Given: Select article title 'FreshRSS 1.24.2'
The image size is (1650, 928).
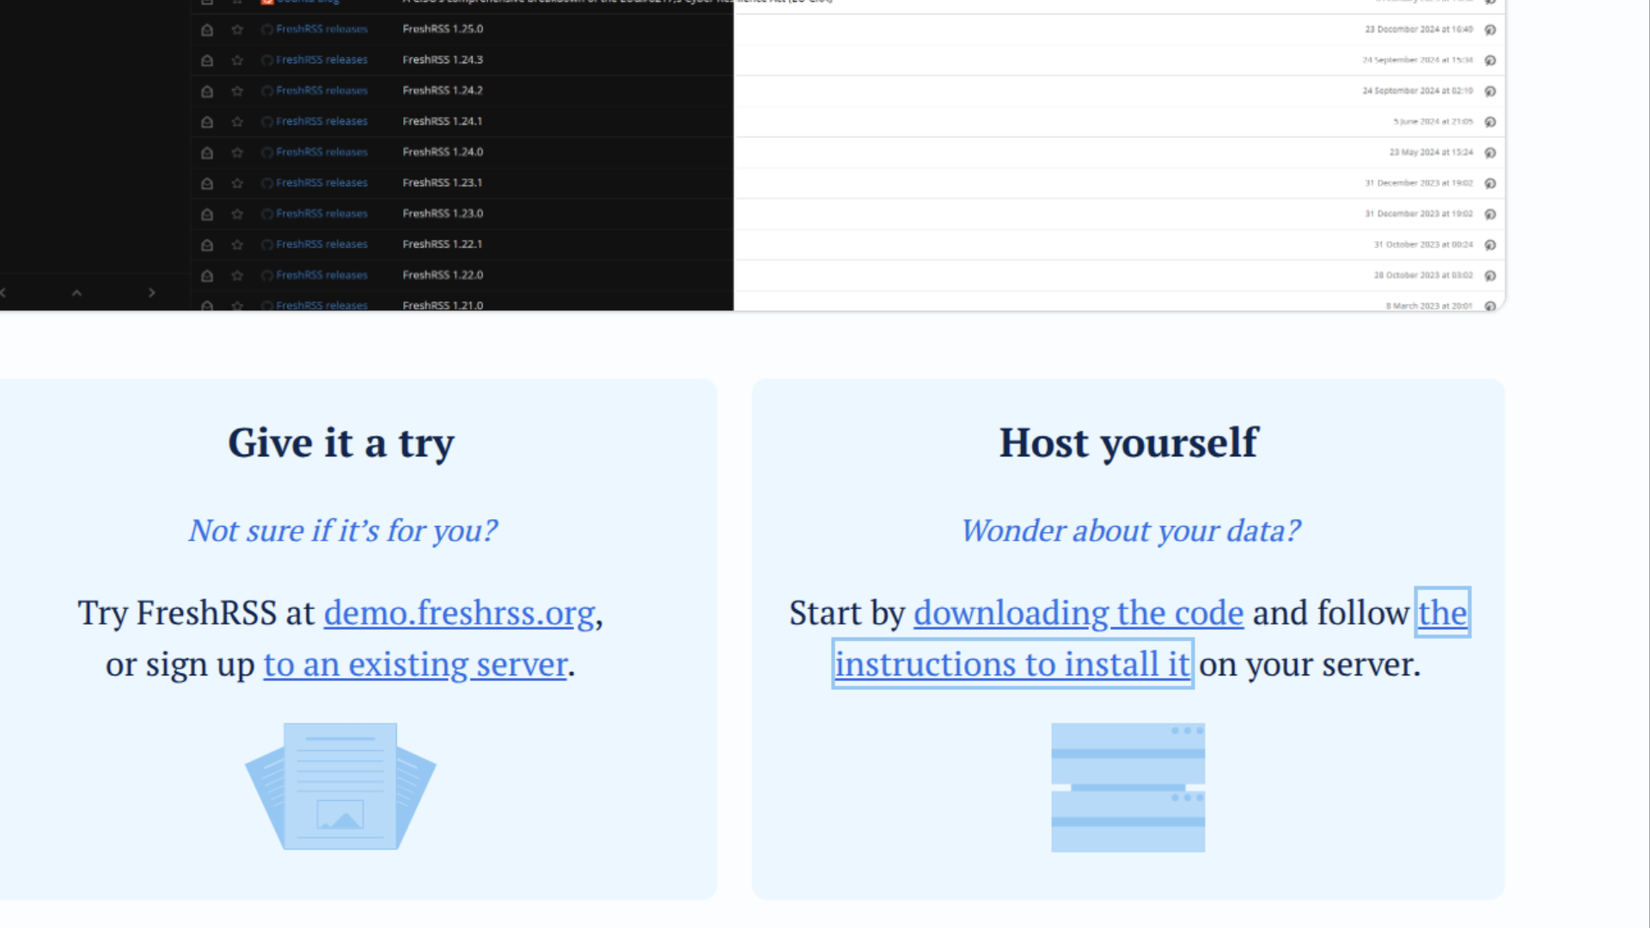Looking at the screenshot, I should pyautogui.click(x=442, y=91).
